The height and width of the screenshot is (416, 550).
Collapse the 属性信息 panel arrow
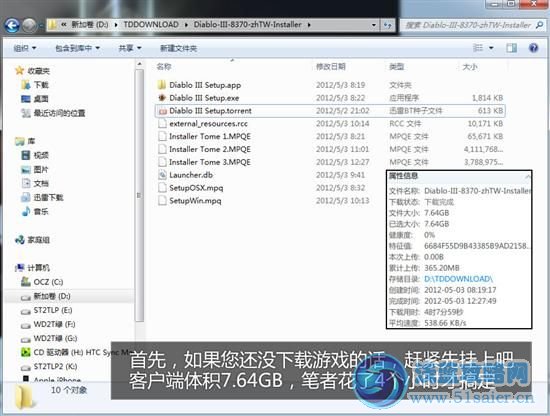(527, 176)
